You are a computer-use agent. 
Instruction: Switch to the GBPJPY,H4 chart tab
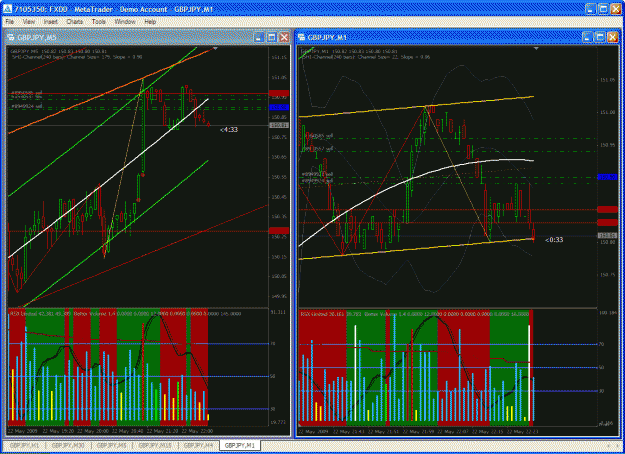click(x=198, y=445)
